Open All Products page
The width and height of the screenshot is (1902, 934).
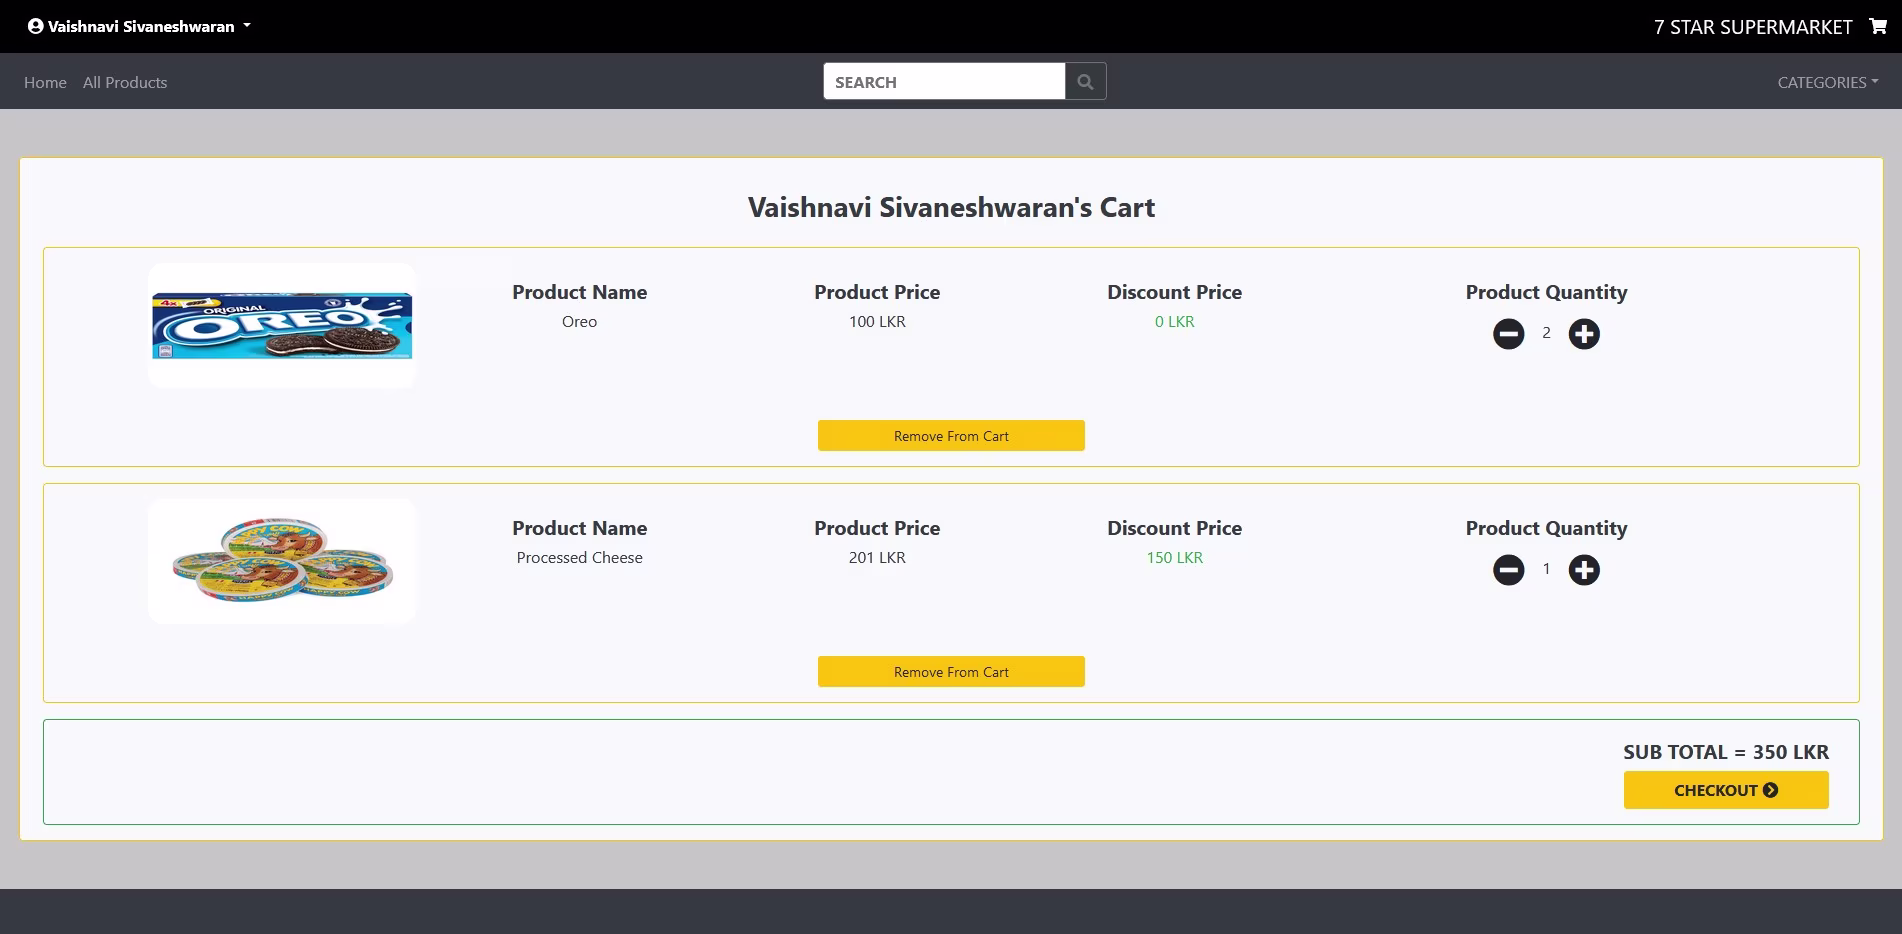[125, 82]
